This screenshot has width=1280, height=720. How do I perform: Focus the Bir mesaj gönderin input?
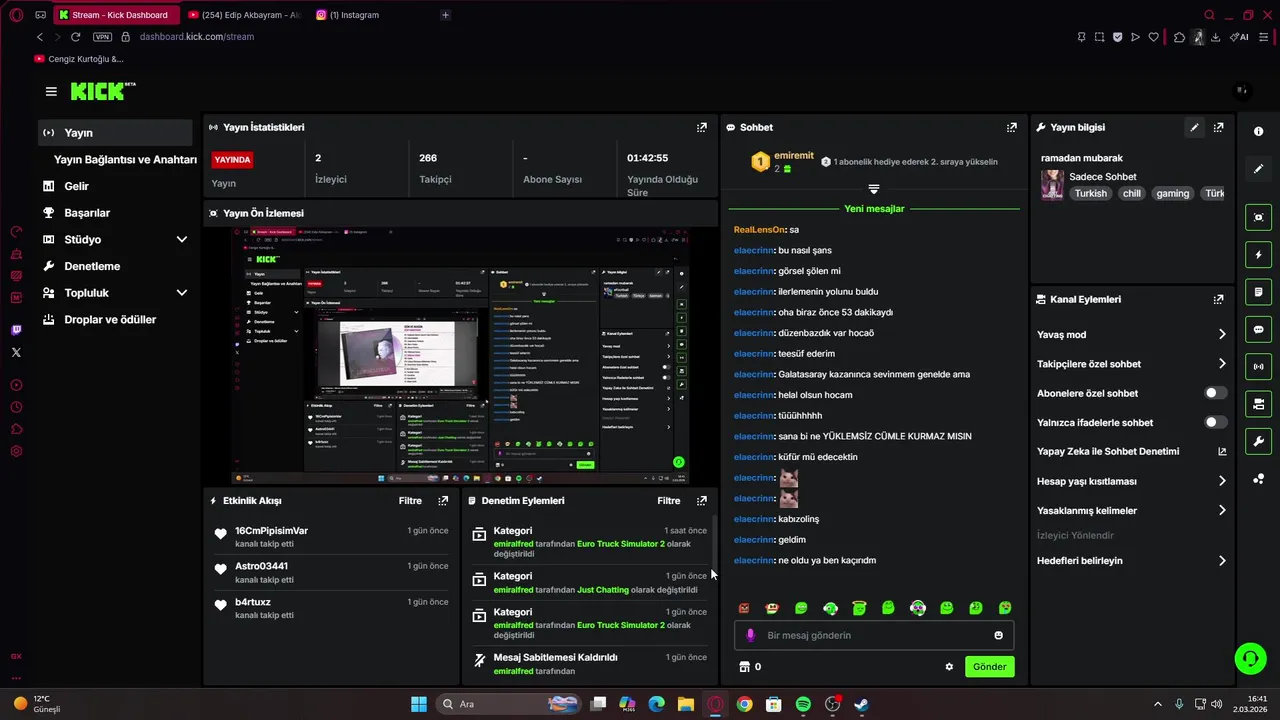pyautogui.click(x=873, y=635)
